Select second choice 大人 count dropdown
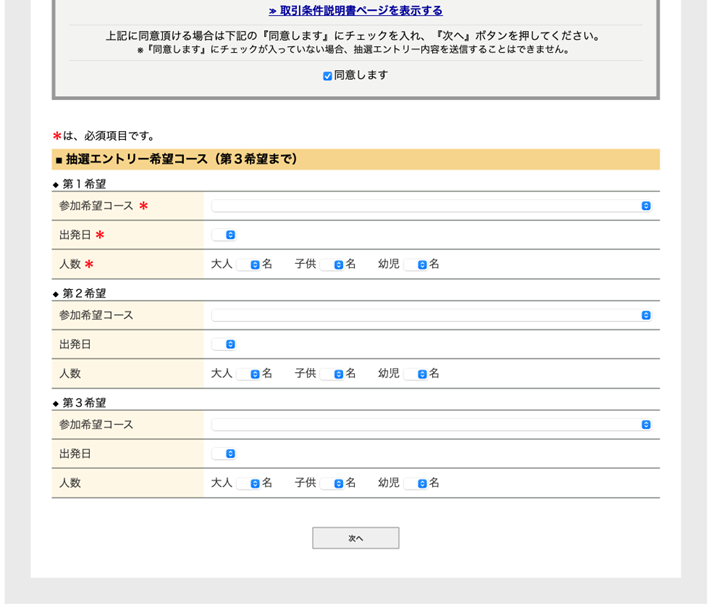711x605 pixels. [248, 374]
